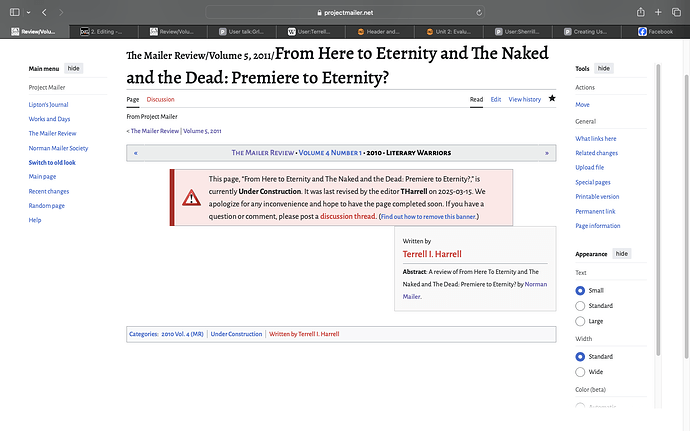Open Works and Days link

point(49,119)
